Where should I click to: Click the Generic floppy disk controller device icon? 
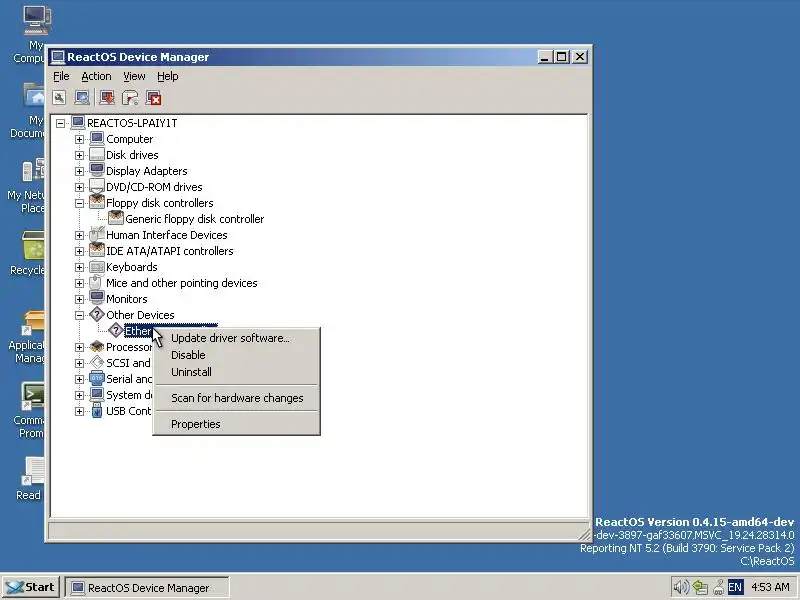[116, 218]
